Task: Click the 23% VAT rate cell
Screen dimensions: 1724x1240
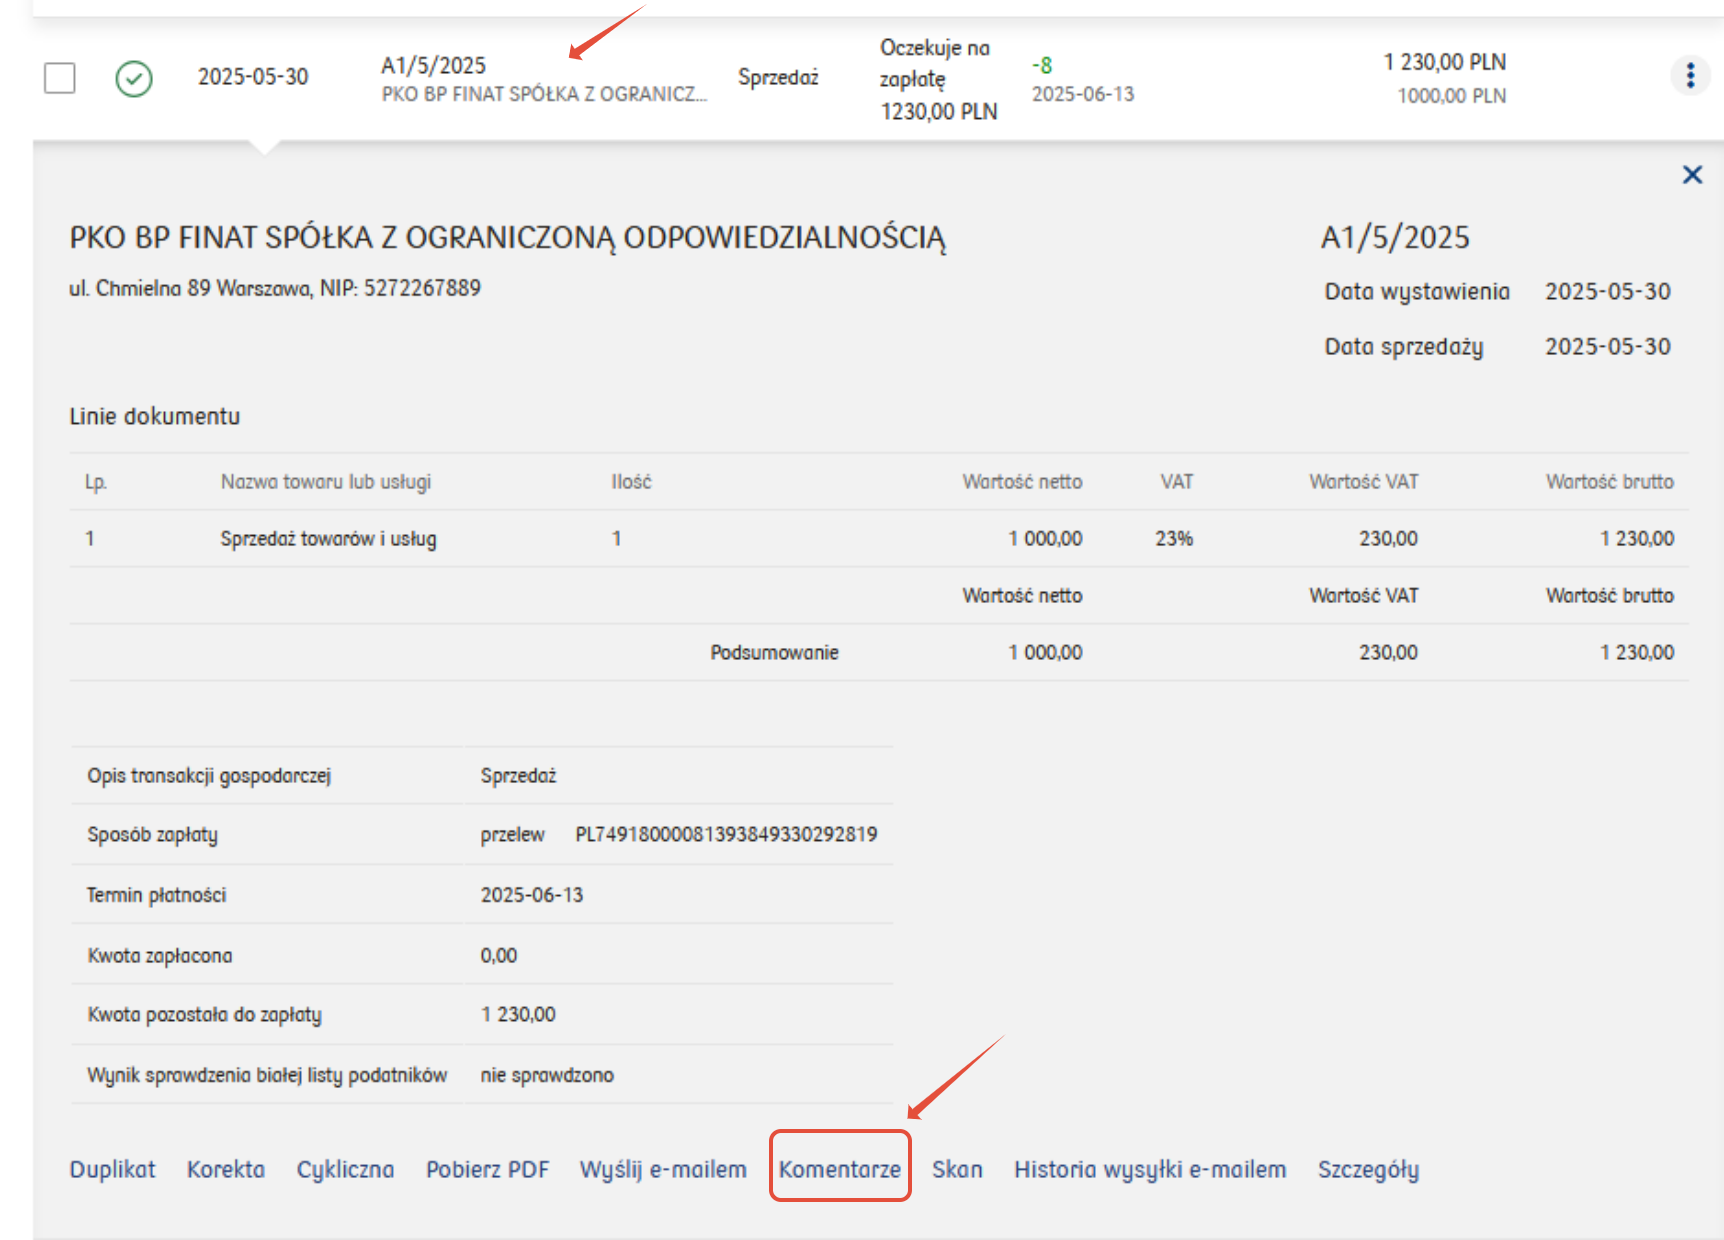Action: pos(1174,538)
